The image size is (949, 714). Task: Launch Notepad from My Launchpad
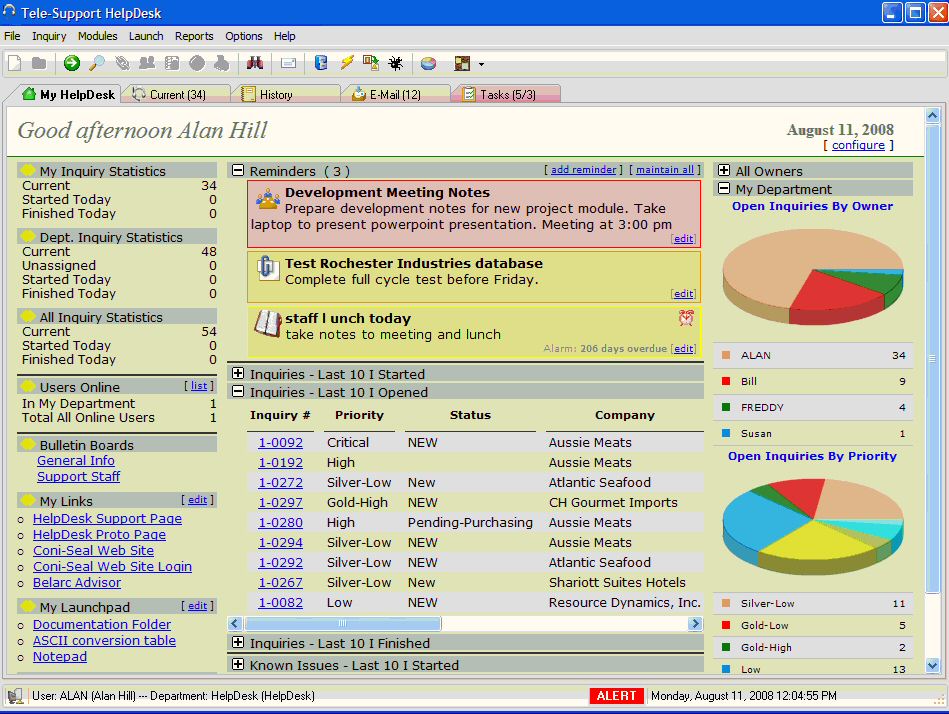pyautogui.click(x=60, y=657)
